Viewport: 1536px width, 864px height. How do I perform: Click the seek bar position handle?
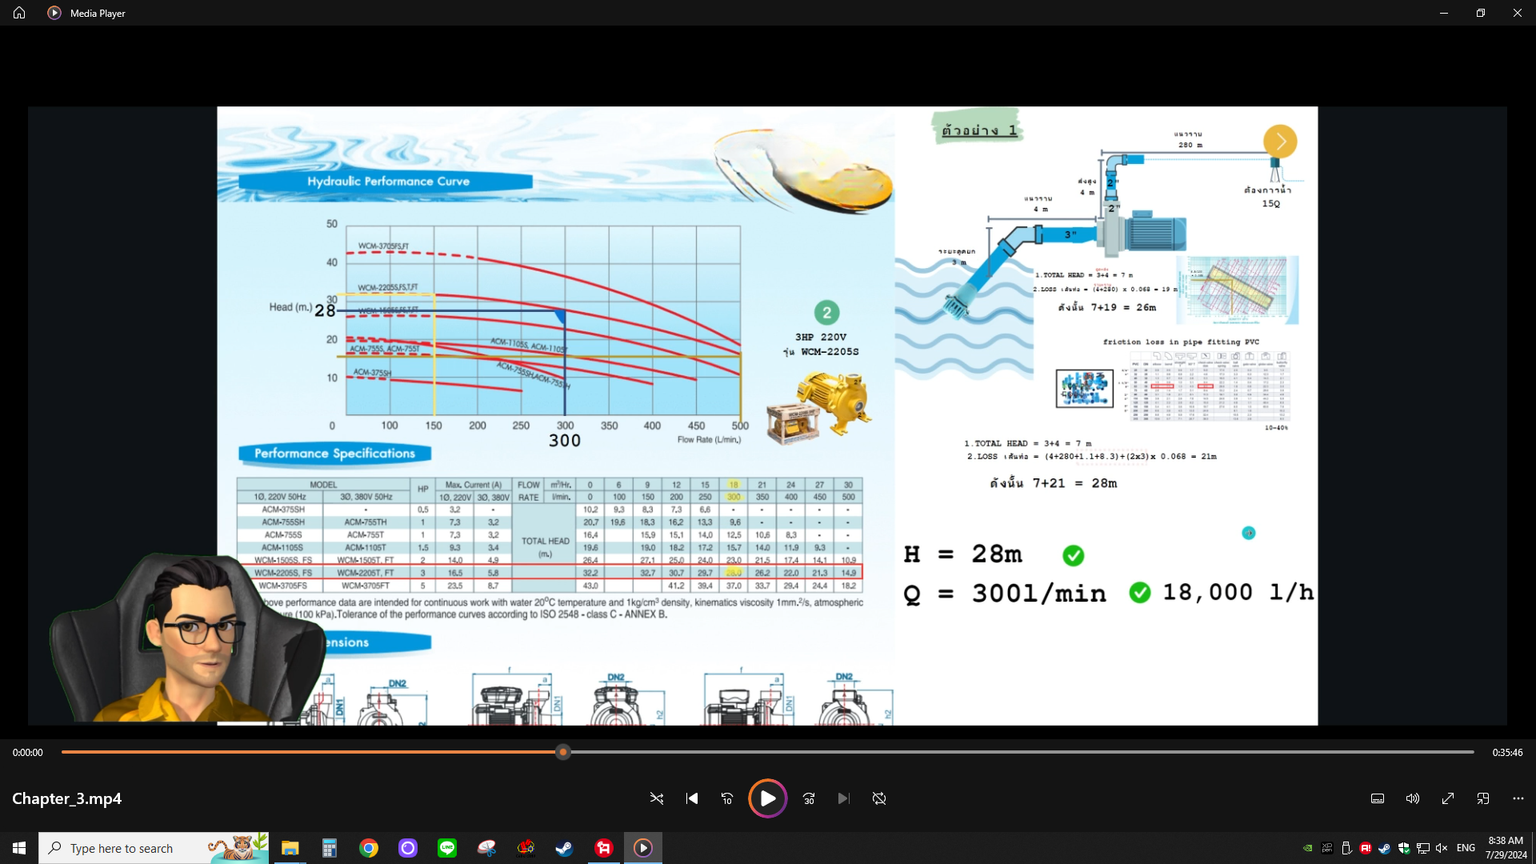tap(563, 752)
